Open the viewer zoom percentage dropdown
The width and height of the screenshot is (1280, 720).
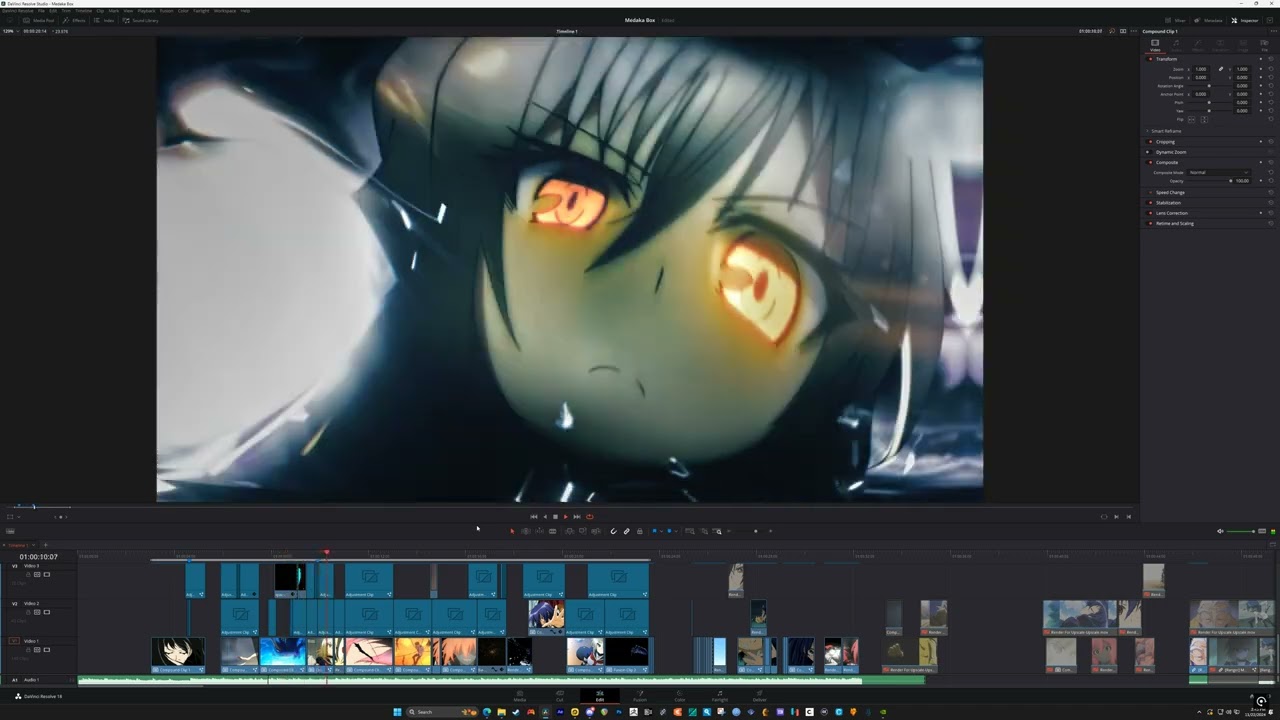click(x=9, y=31)
